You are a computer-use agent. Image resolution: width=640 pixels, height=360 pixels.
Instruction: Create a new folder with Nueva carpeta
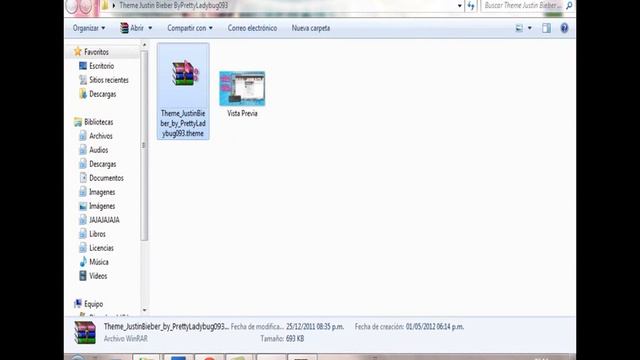pos(311,28)
